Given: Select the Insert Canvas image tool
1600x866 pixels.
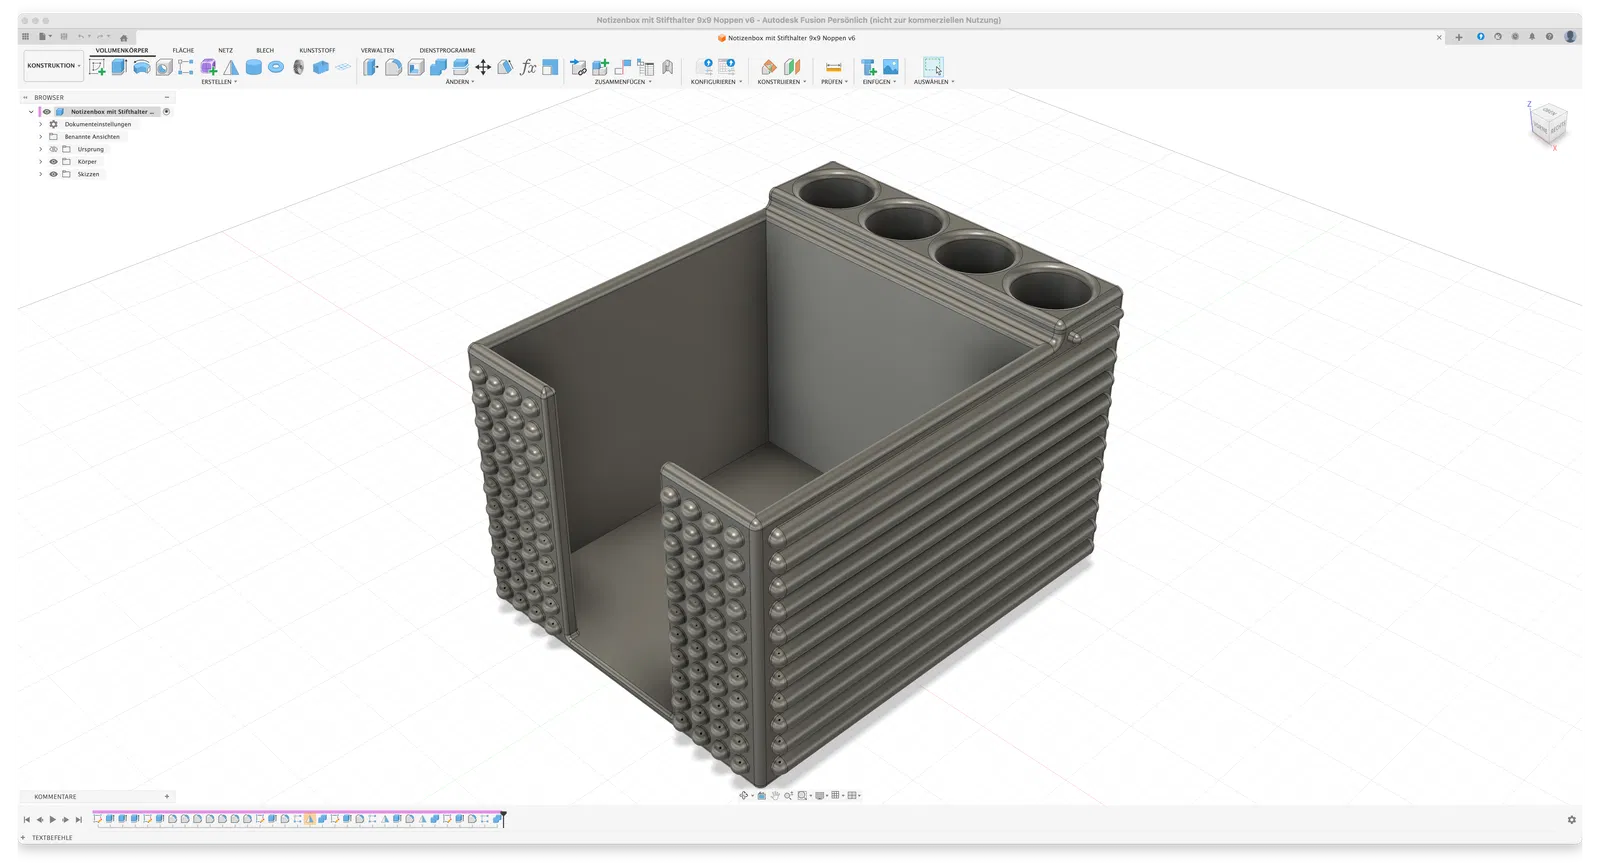Looking at the screenshot, I should point(891,67).
